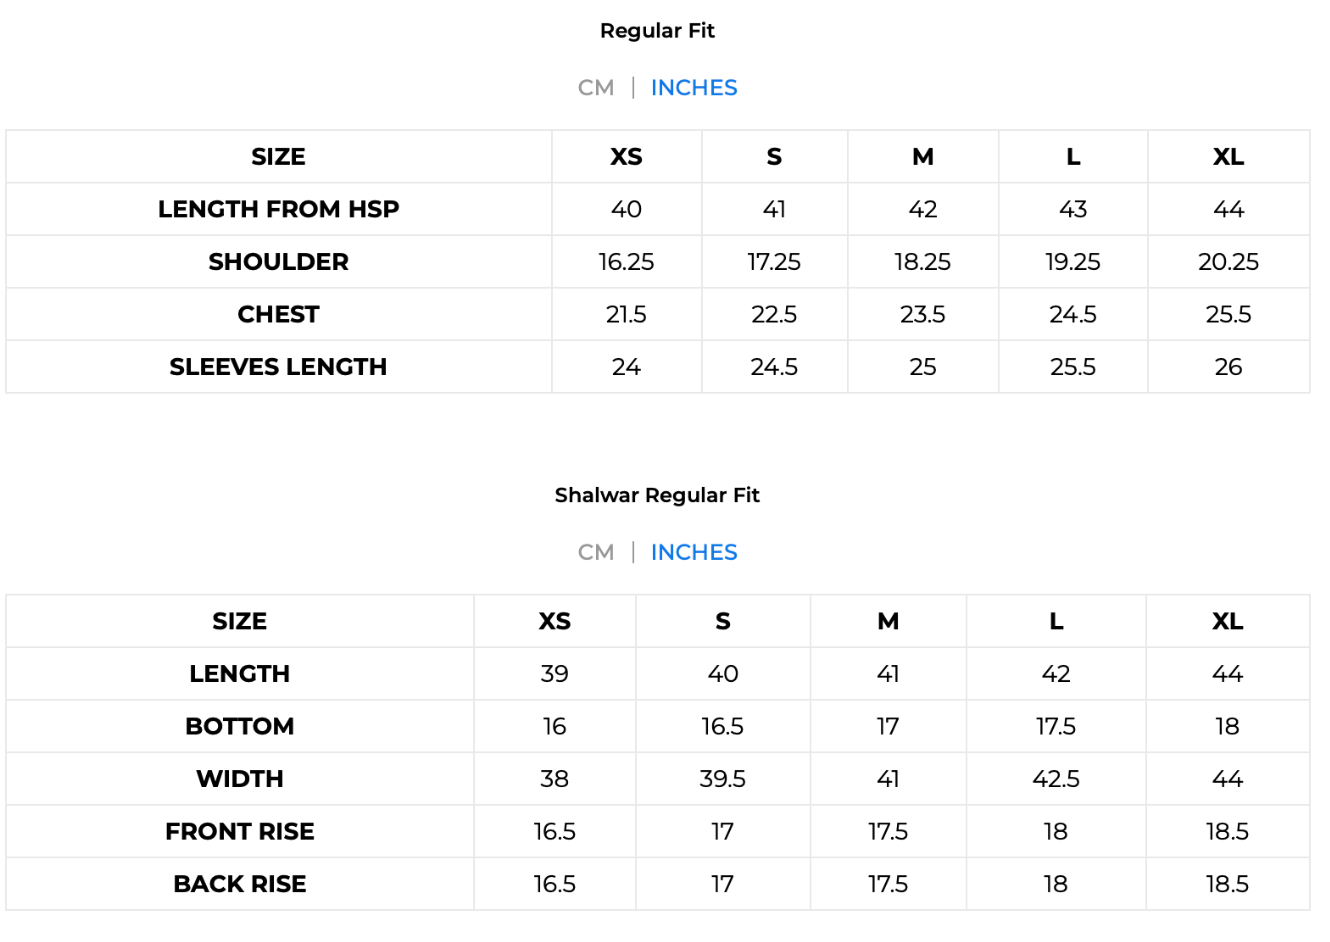
Task: Select the BOTTOM row label in Shalwar table
Action: pos(240,726)
